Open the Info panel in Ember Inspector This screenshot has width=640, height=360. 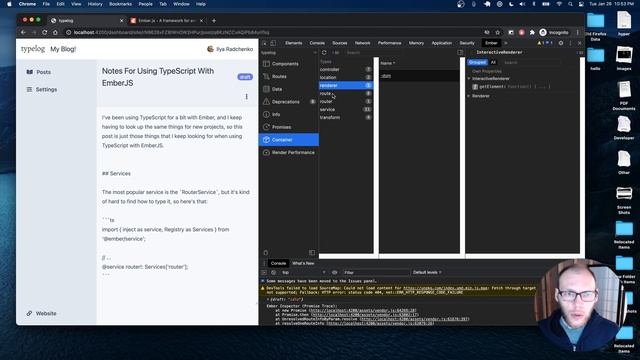coord(289,114)
